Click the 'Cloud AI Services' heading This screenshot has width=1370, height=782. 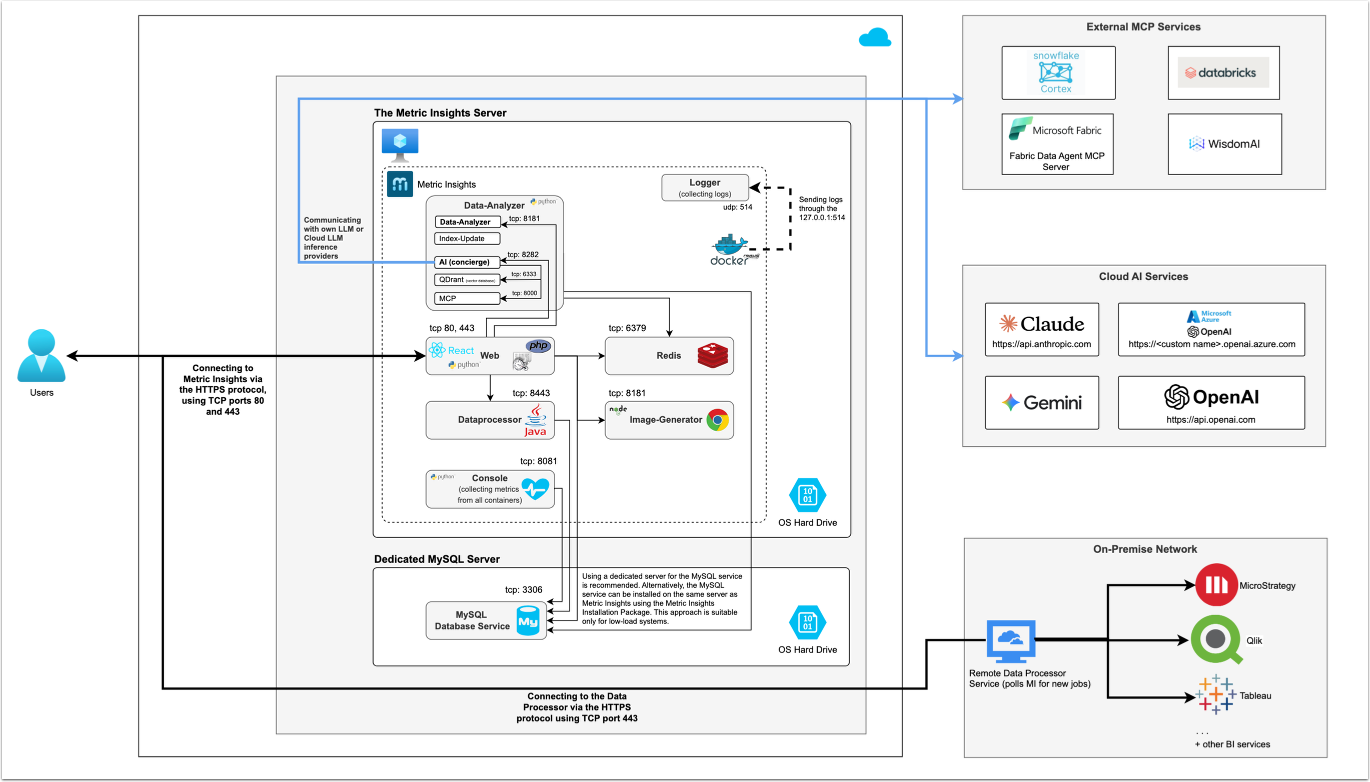[x=1143, y=276]
